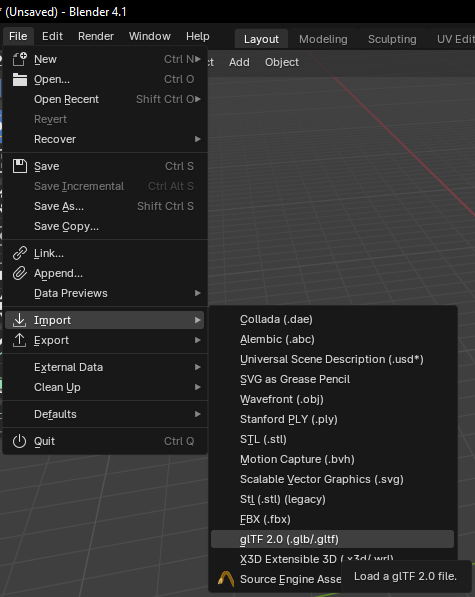Import Scalable Vector Graphics (.svg)

click(x=333, y=479)
